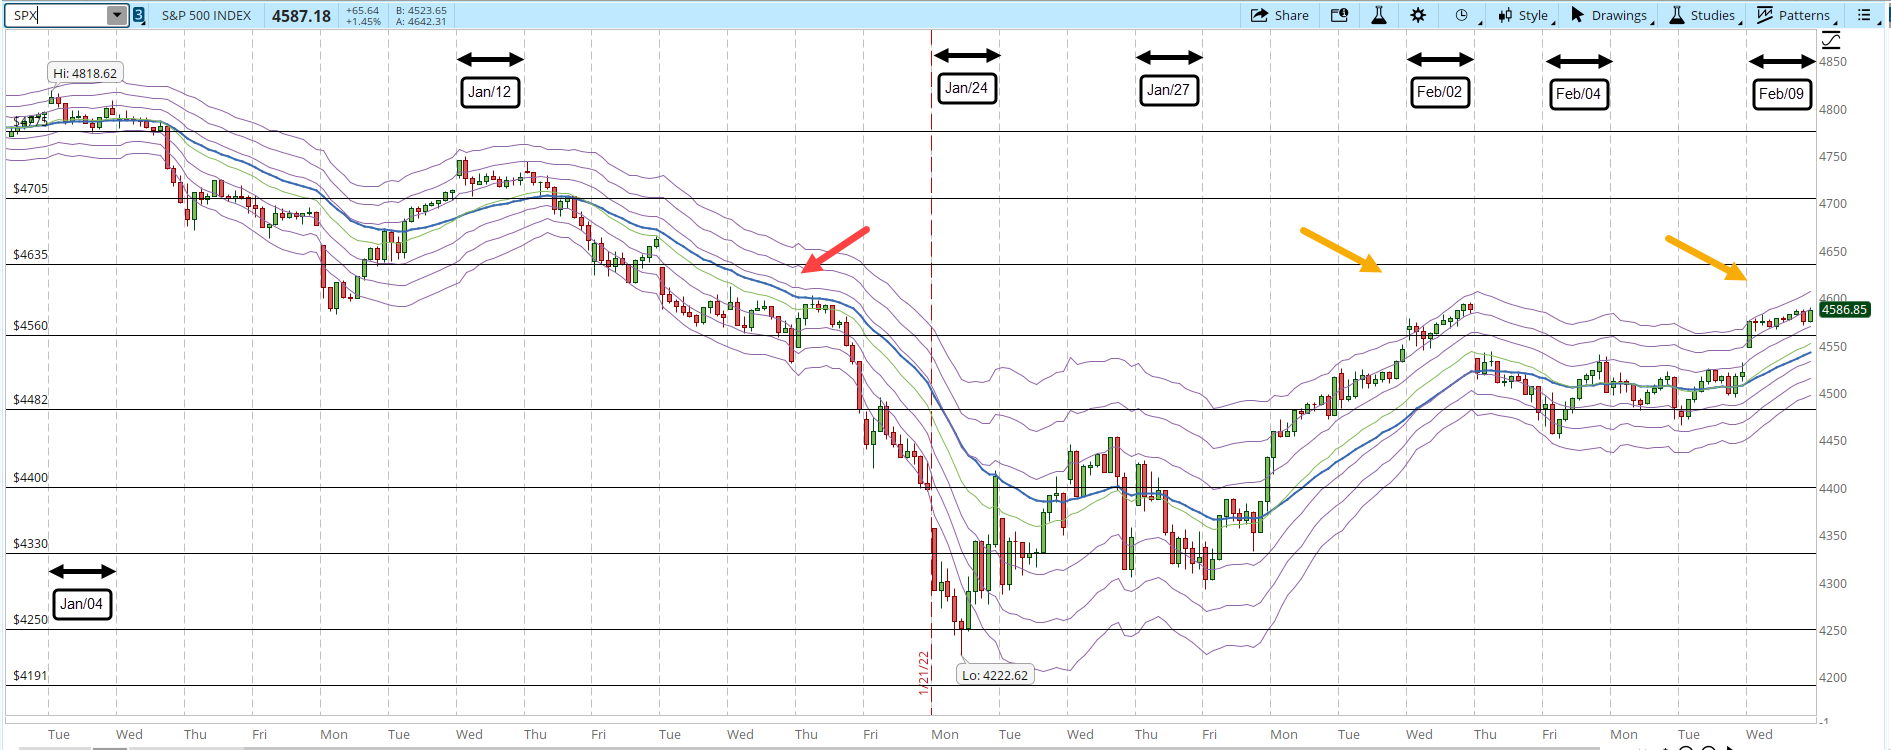Open the symbol selector dropdown arrow
Viewport: 1891px width, 750px height.
pos(117,15)
